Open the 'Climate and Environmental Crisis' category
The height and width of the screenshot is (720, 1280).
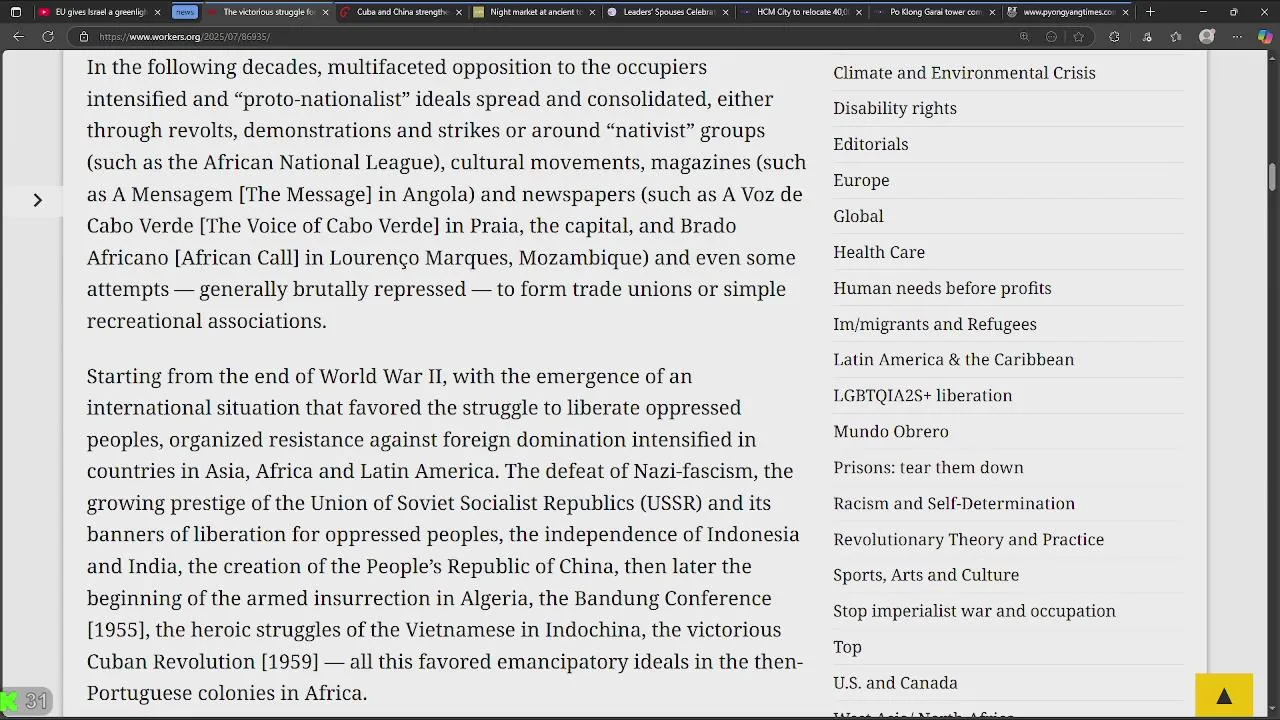point(964,73)
